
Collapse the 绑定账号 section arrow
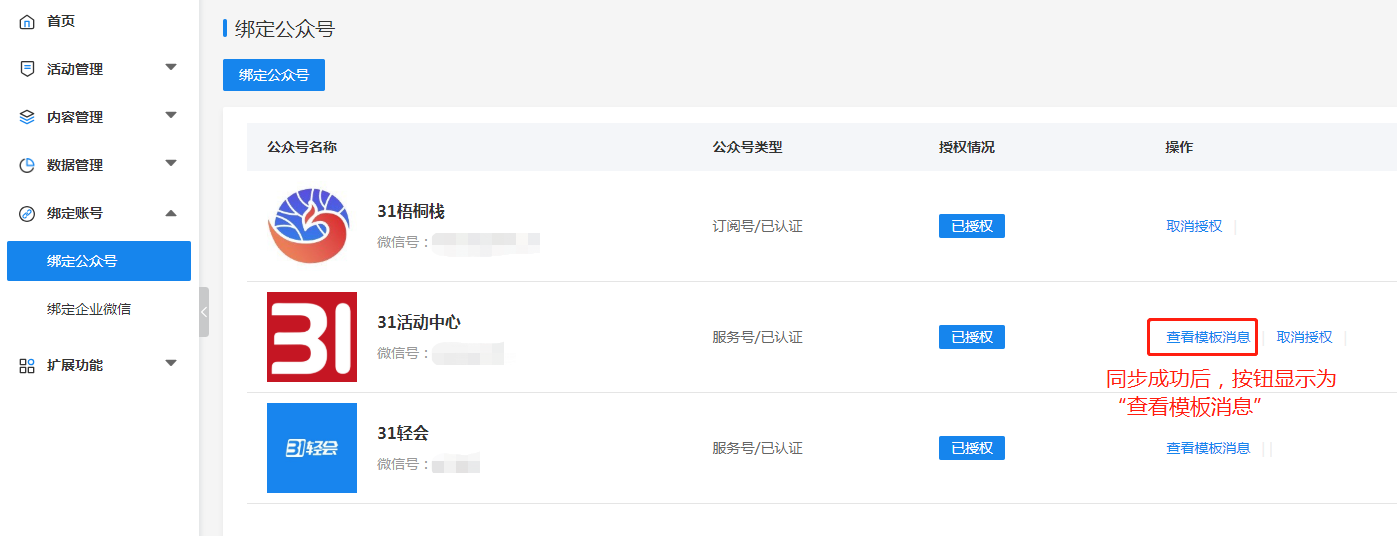coord(171,212)
